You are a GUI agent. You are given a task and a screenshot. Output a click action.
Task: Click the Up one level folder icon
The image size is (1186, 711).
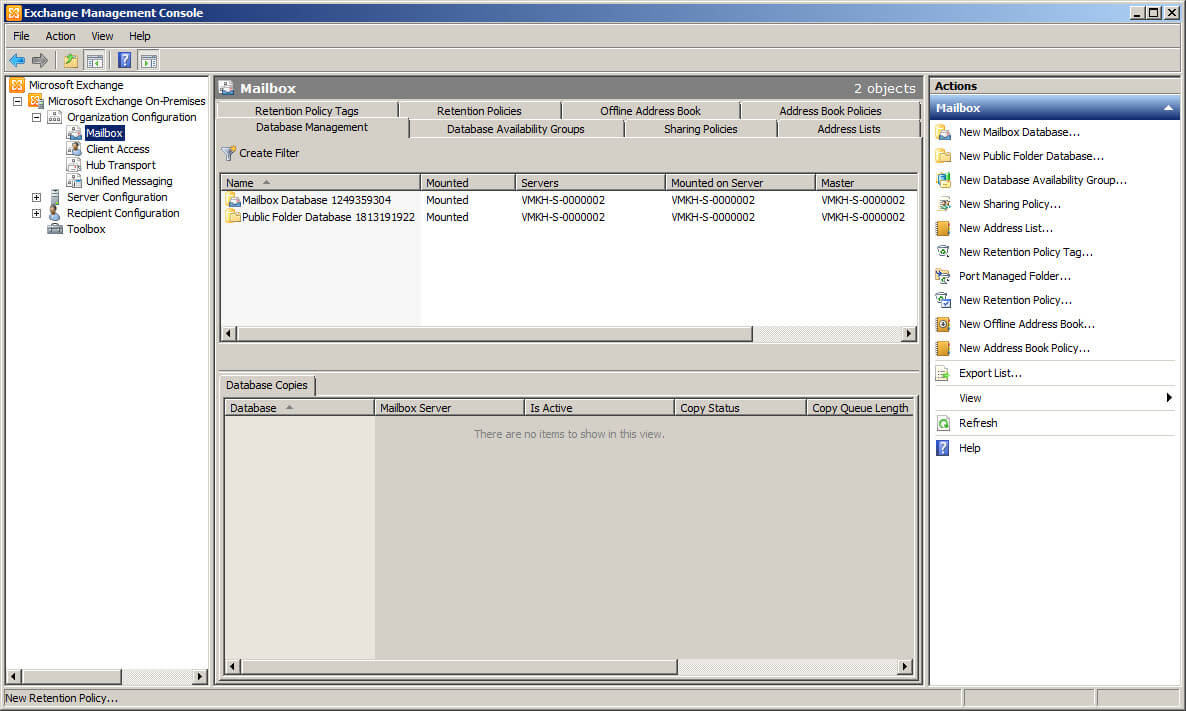point(70,61)
